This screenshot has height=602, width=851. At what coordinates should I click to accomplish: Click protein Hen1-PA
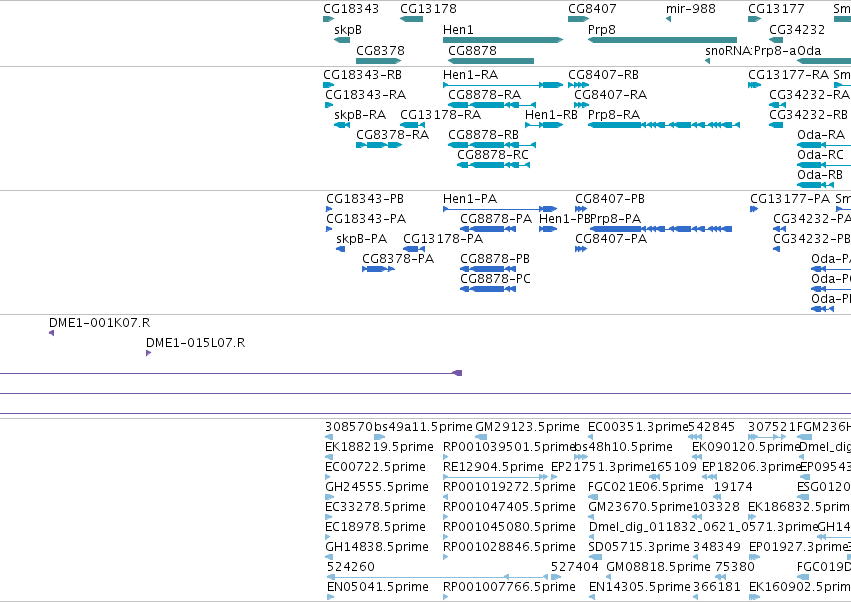point(500,209)
